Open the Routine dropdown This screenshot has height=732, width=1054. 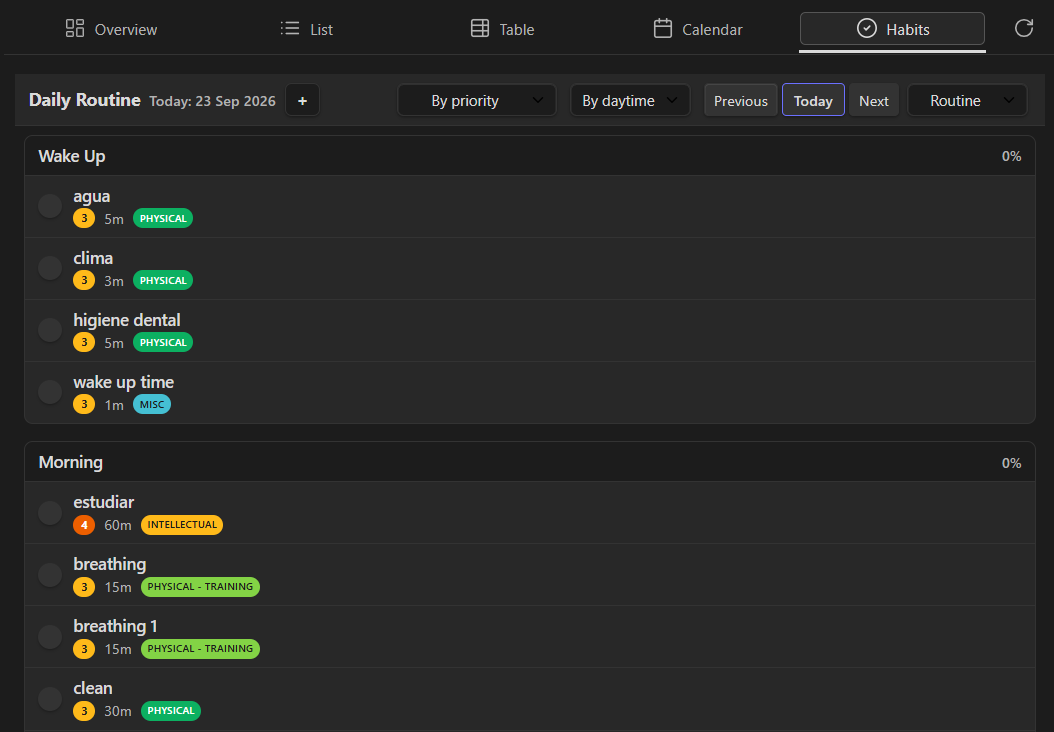(x=967, y=100)
